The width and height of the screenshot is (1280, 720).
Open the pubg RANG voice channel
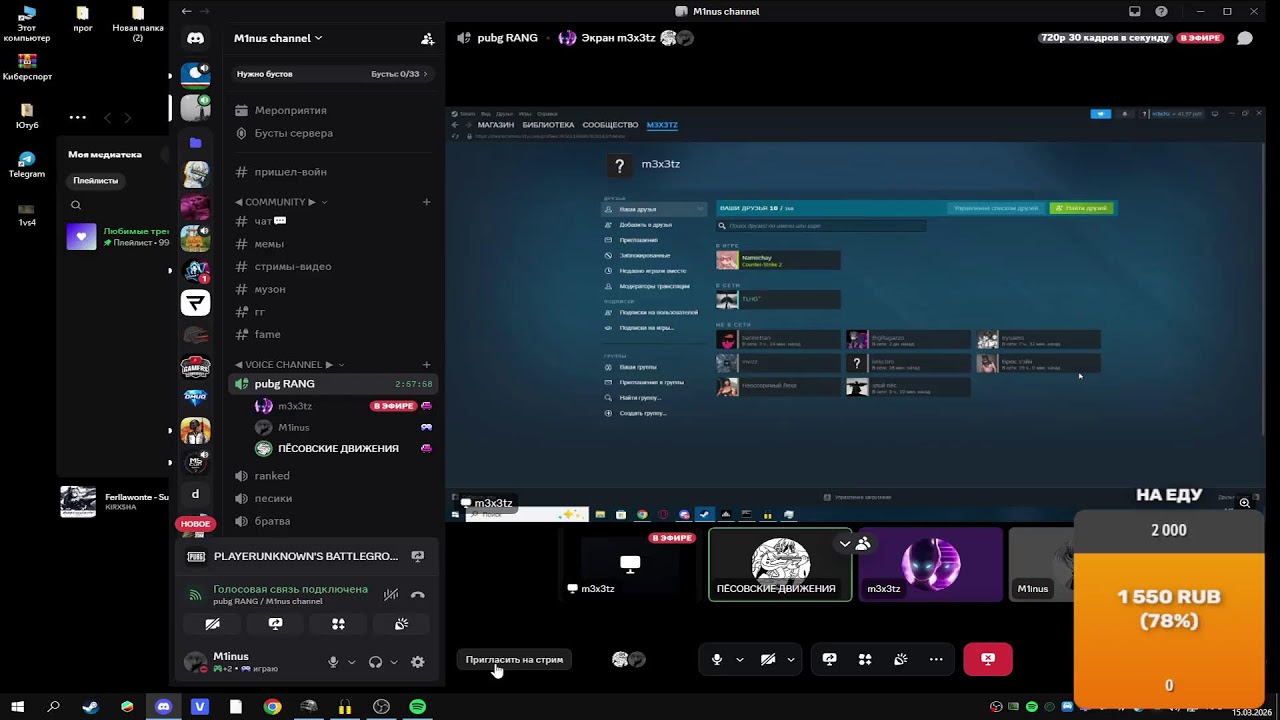[x=333, y=384]
